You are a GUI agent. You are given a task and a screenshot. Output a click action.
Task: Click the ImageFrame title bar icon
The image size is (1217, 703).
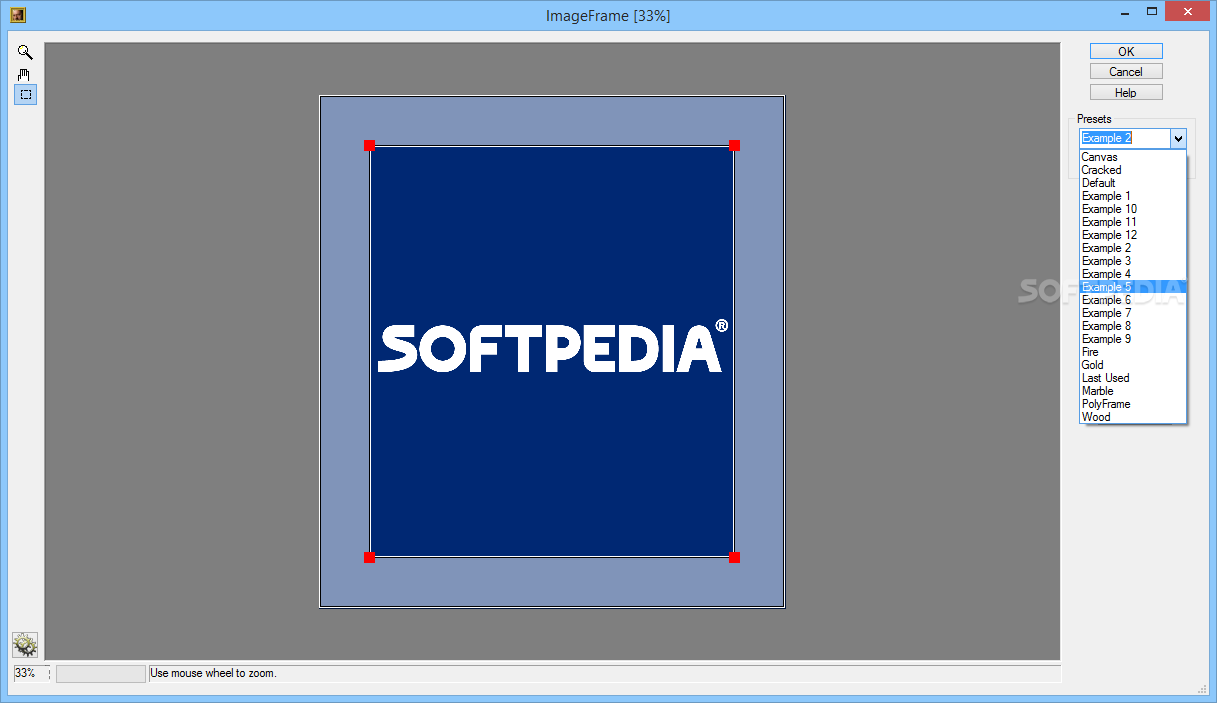17,15
